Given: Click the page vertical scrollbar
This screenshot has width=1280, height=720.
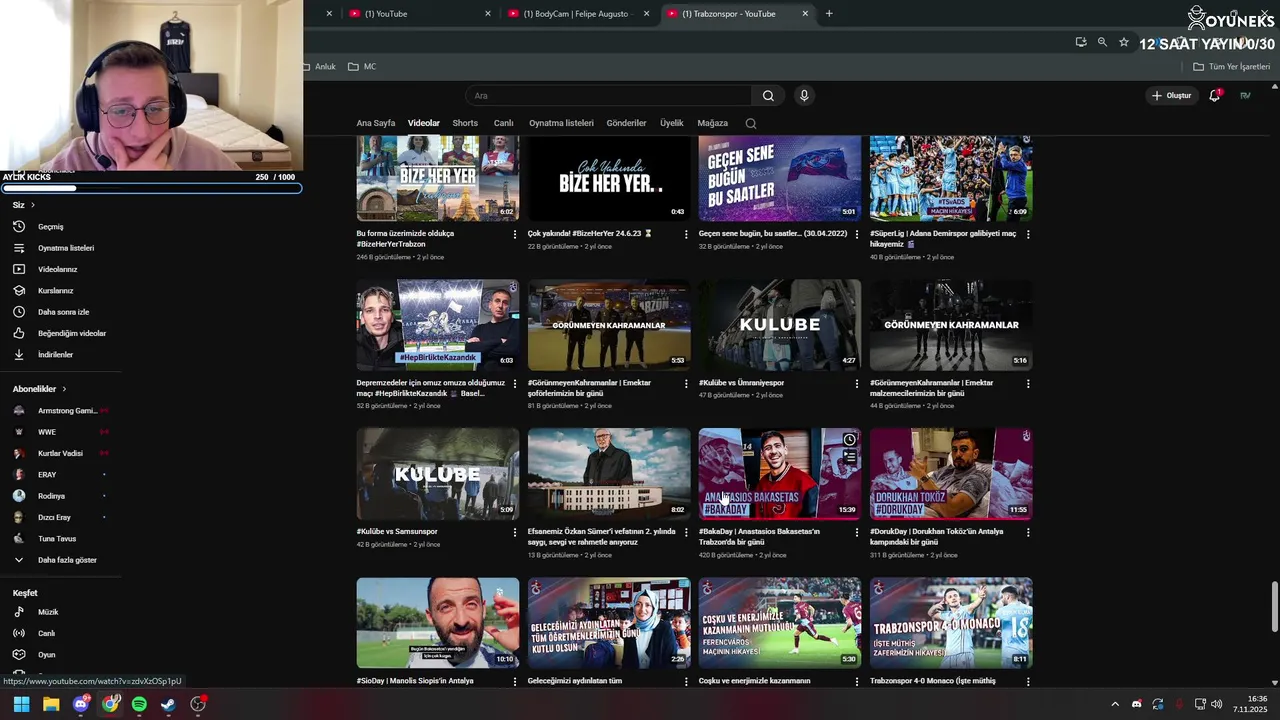Looking at the screenshot, I should pos(1274,605).
